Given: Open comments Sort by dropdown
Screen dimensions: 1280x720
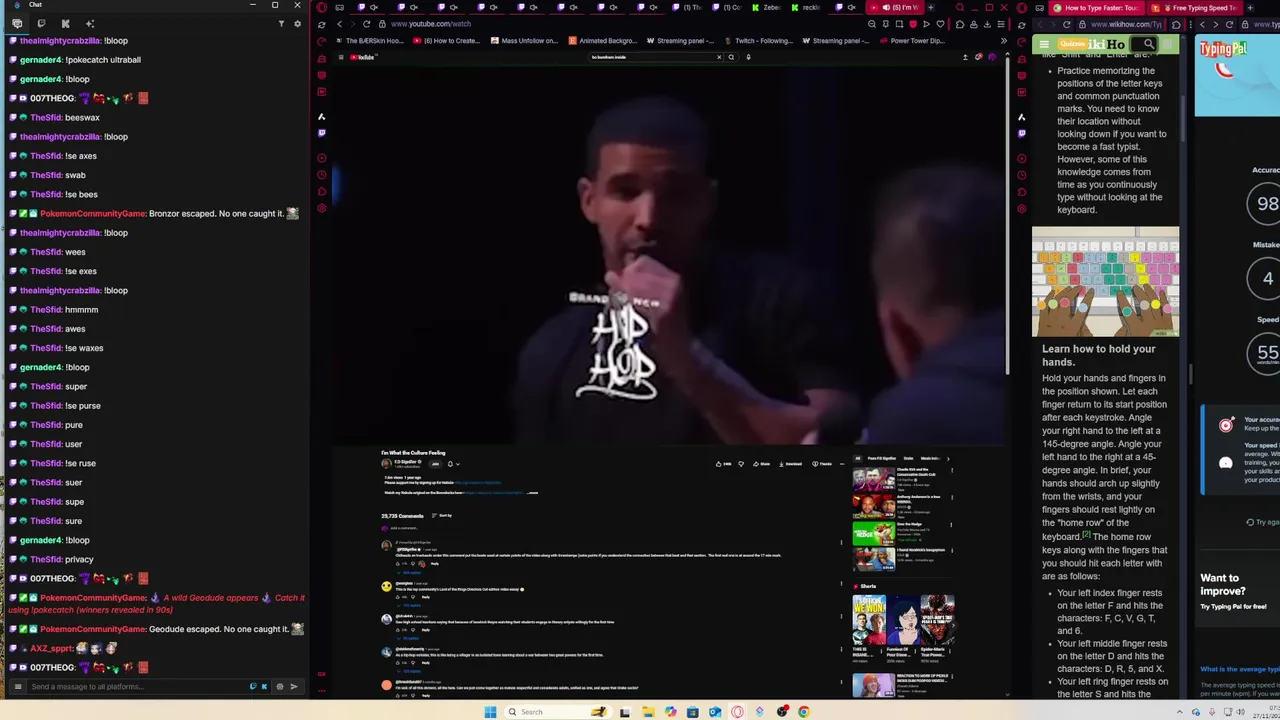Looking at the screenshot, I should click(x=442, y=515).
